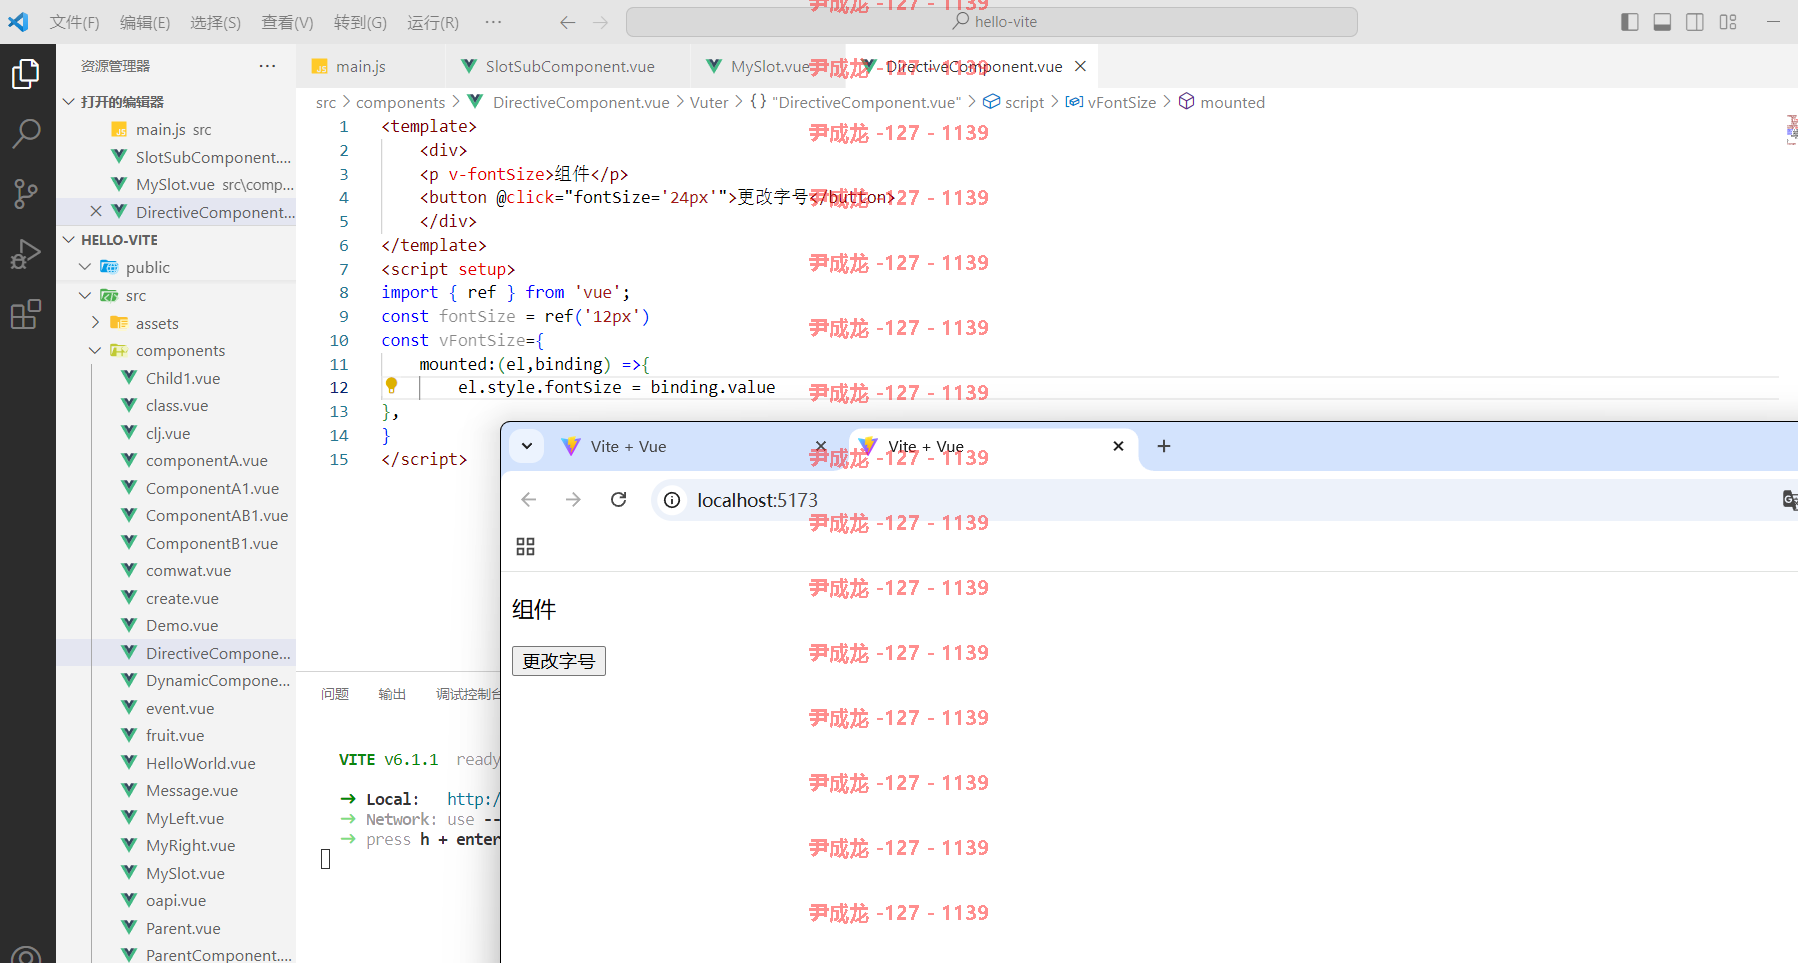
Task: Open HelloWorld.vue in the file tree
Action: point(200,763)
